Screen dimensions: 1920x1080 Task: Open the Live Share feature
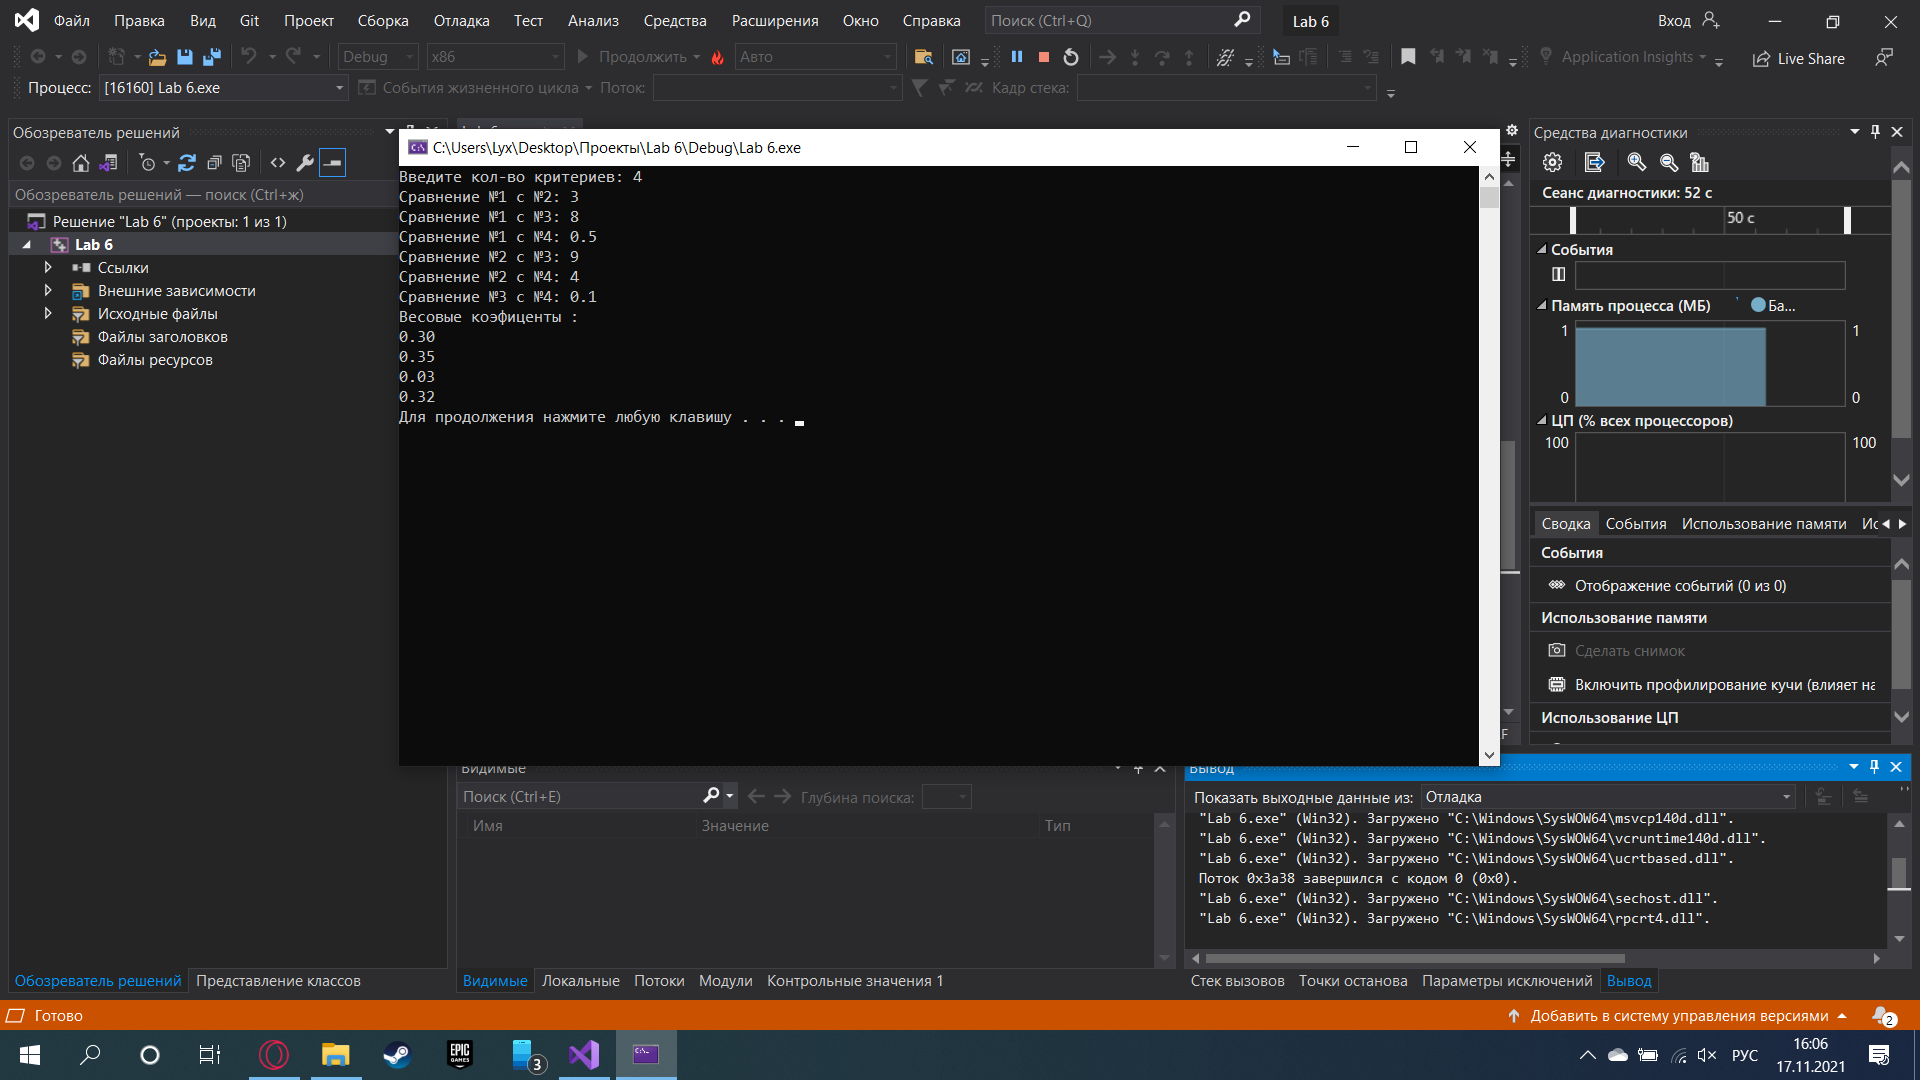click(x=1799, y=58)
